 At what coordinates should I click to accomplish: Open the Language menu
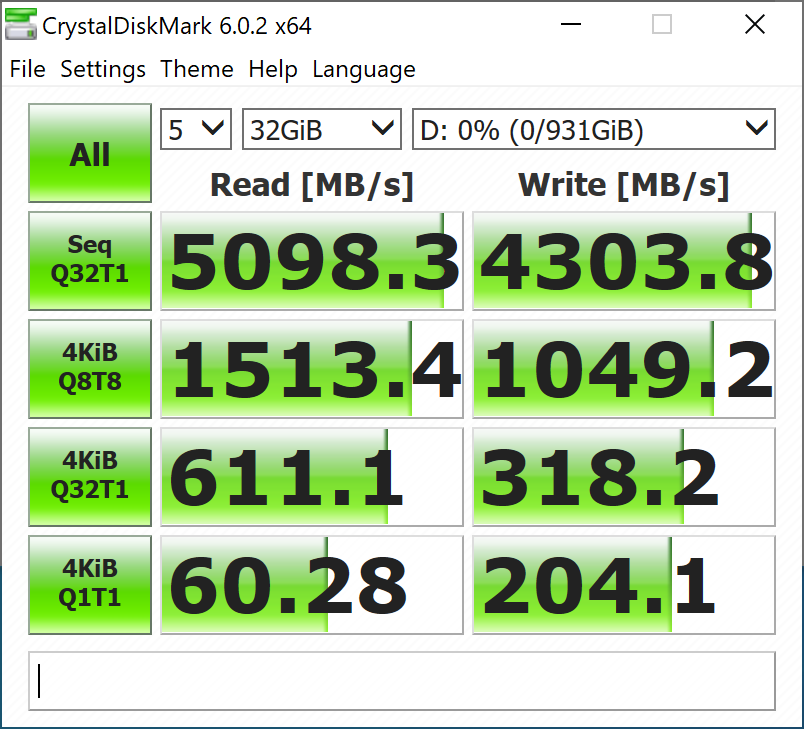pos(364,69)
